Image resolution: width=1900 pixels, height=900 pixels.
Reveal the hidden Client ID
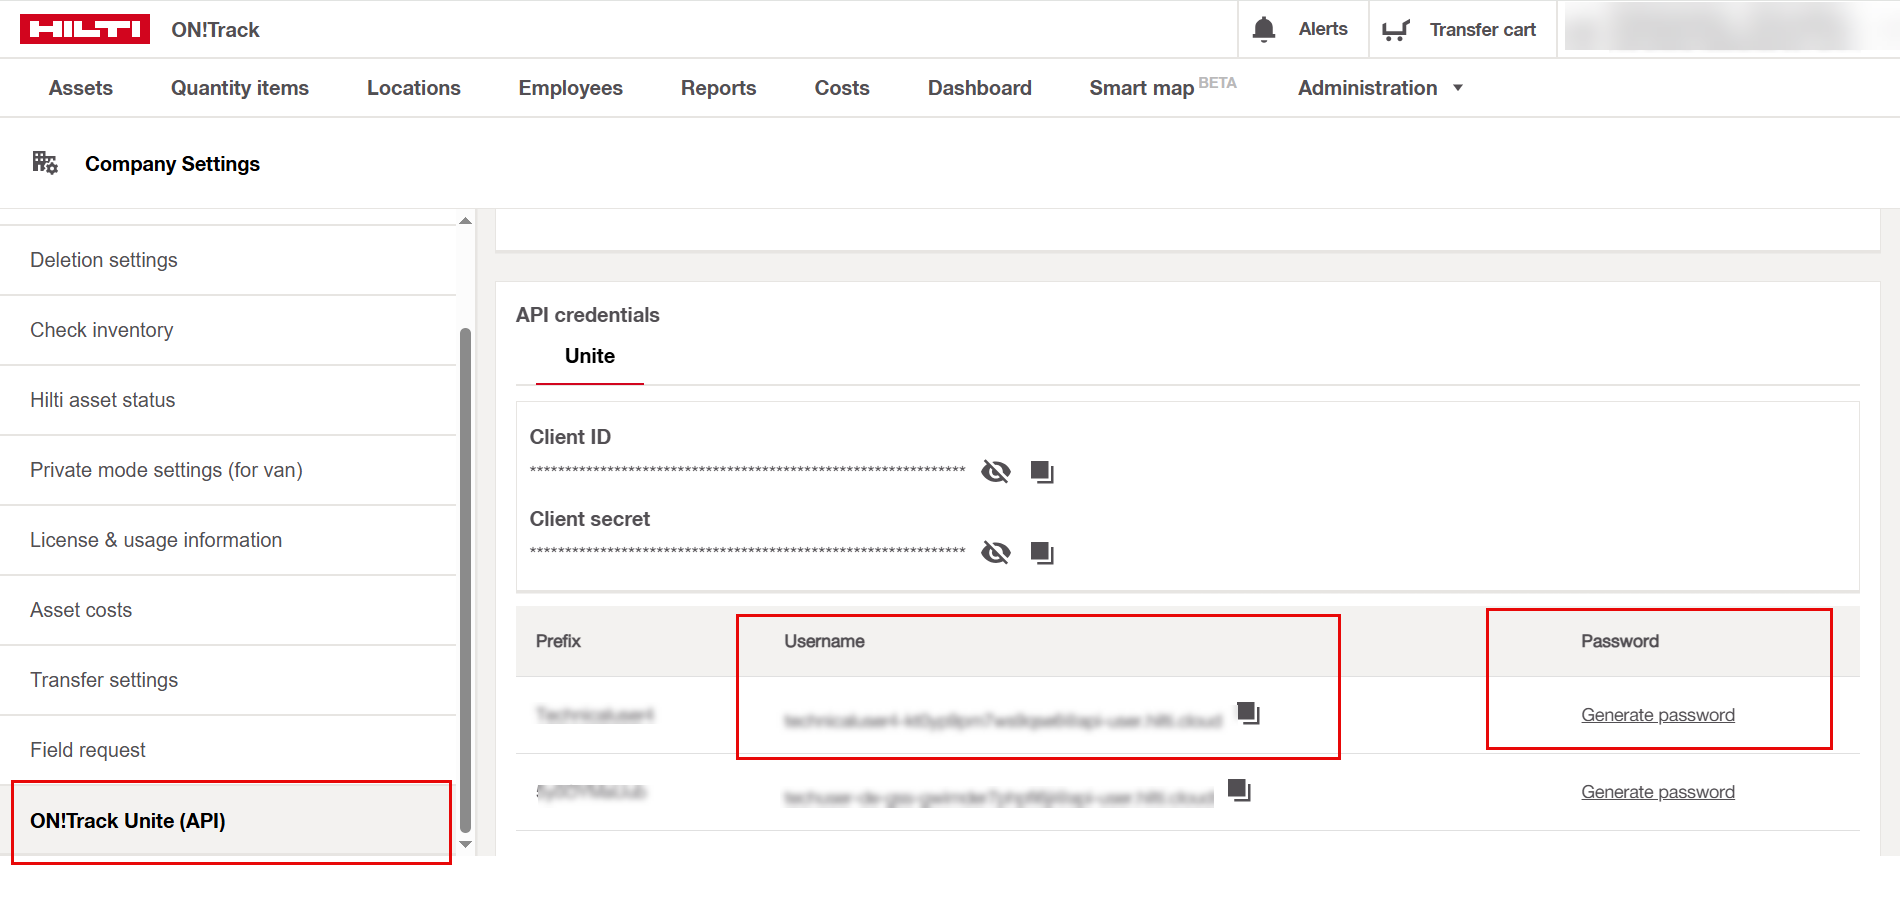click(996, 471)
